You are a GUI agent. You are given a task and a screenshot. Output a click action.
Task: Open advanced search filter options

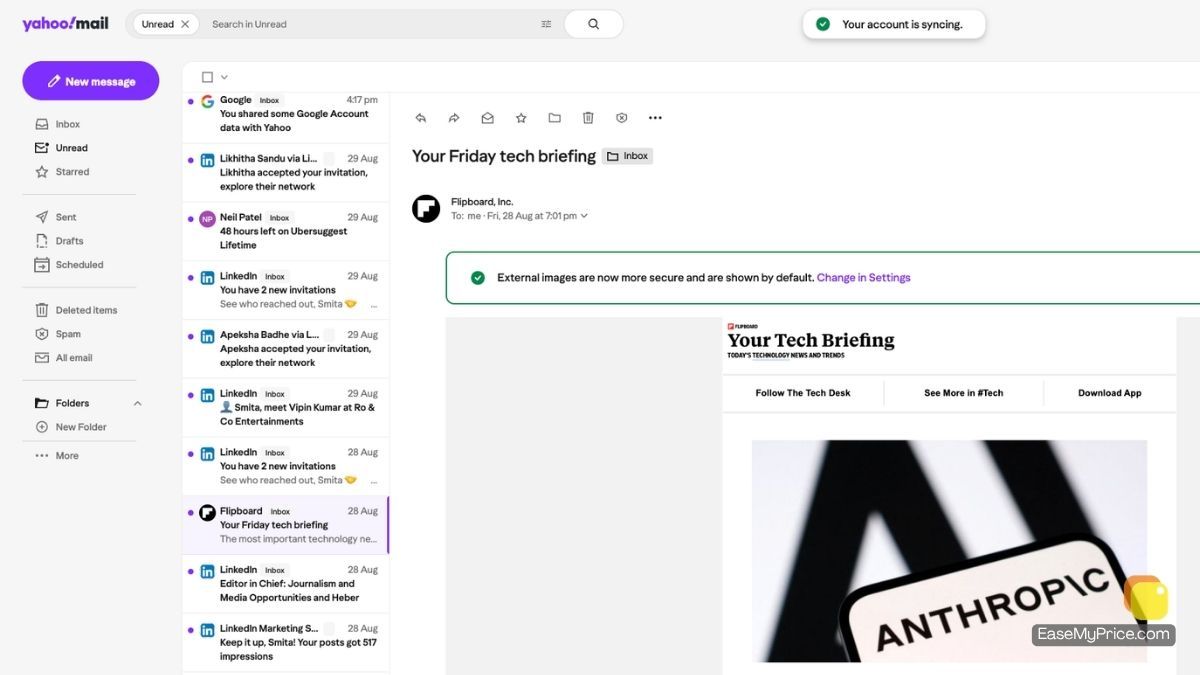tap(546, 24)
